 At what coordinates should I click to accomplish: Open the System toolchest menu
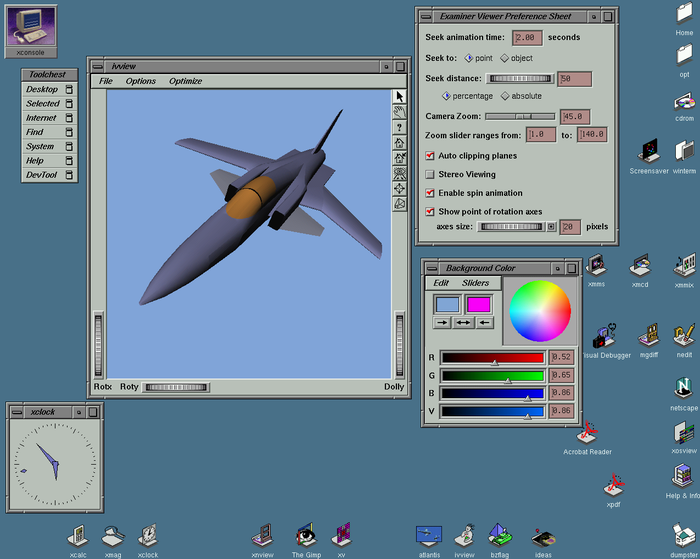click(40, 146)
